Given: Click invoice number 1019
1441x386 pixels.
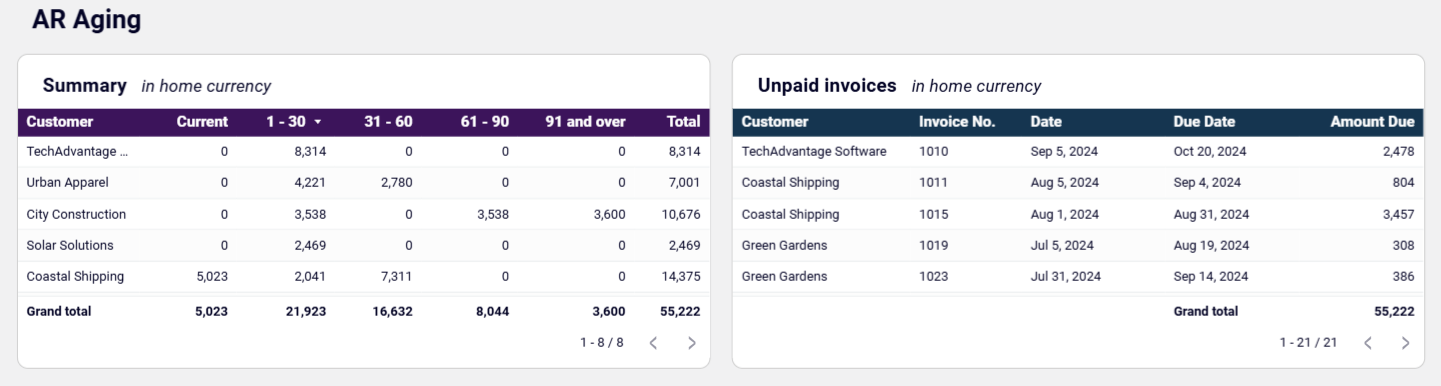Looking at the screenshot, I should [934, 245].
